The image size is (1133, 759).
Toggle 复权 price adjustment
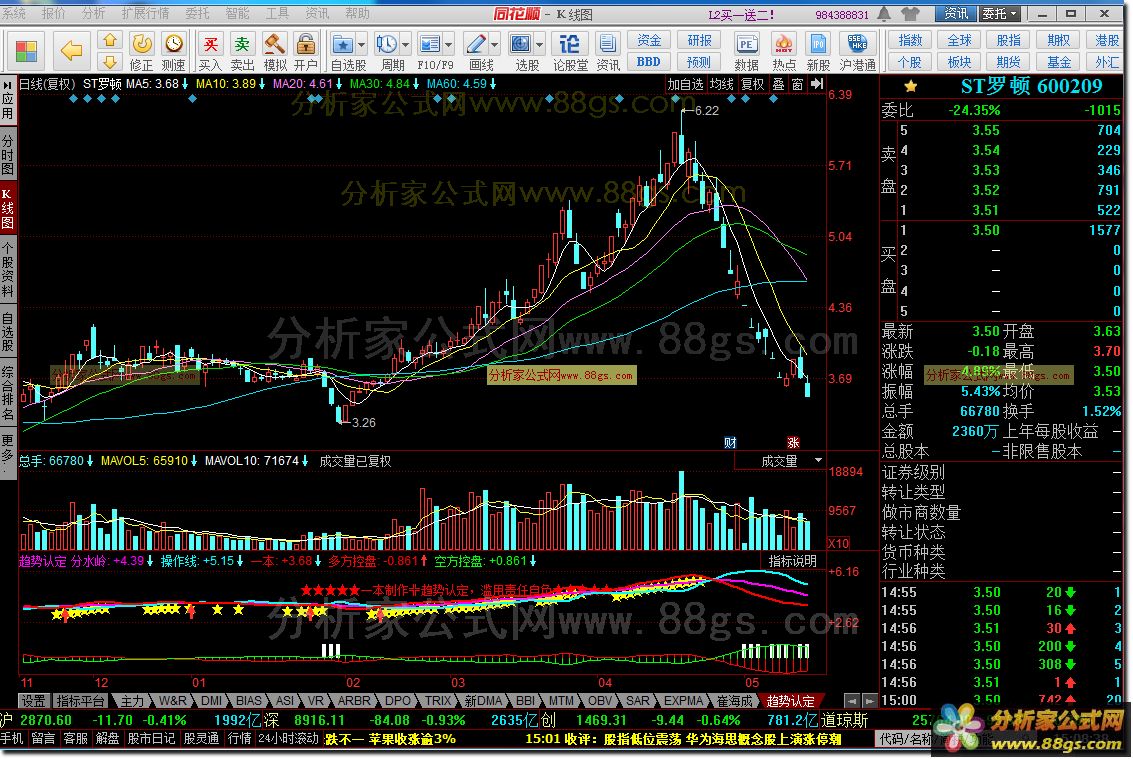pos(753,84)
